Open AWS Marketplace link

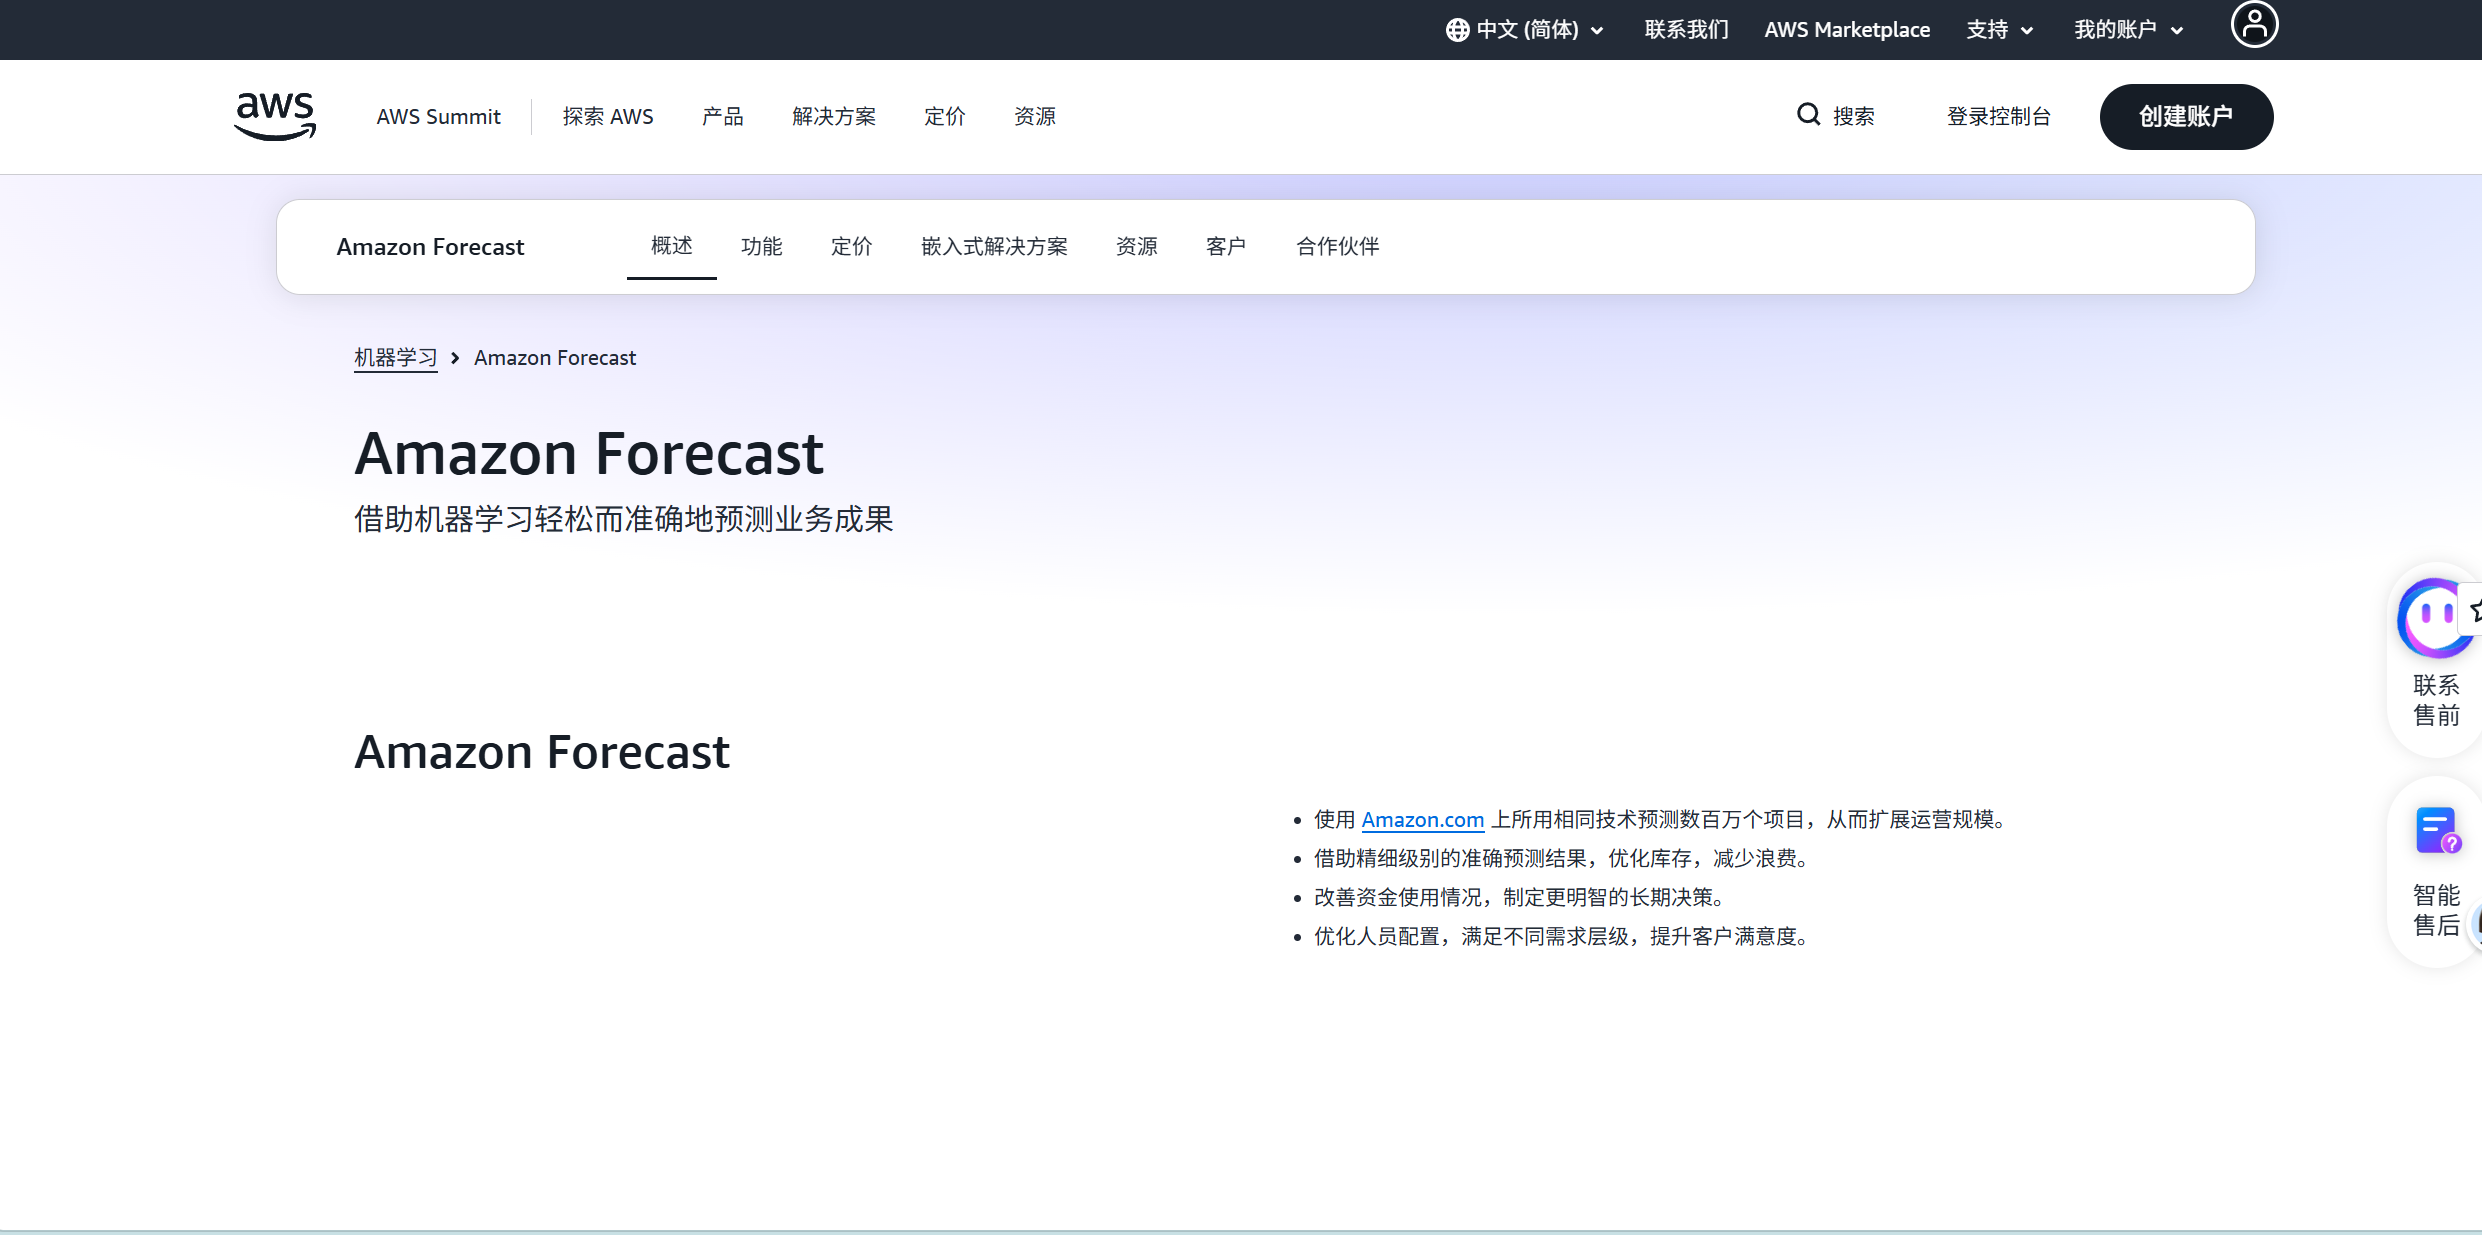[x=1847, y=30]
